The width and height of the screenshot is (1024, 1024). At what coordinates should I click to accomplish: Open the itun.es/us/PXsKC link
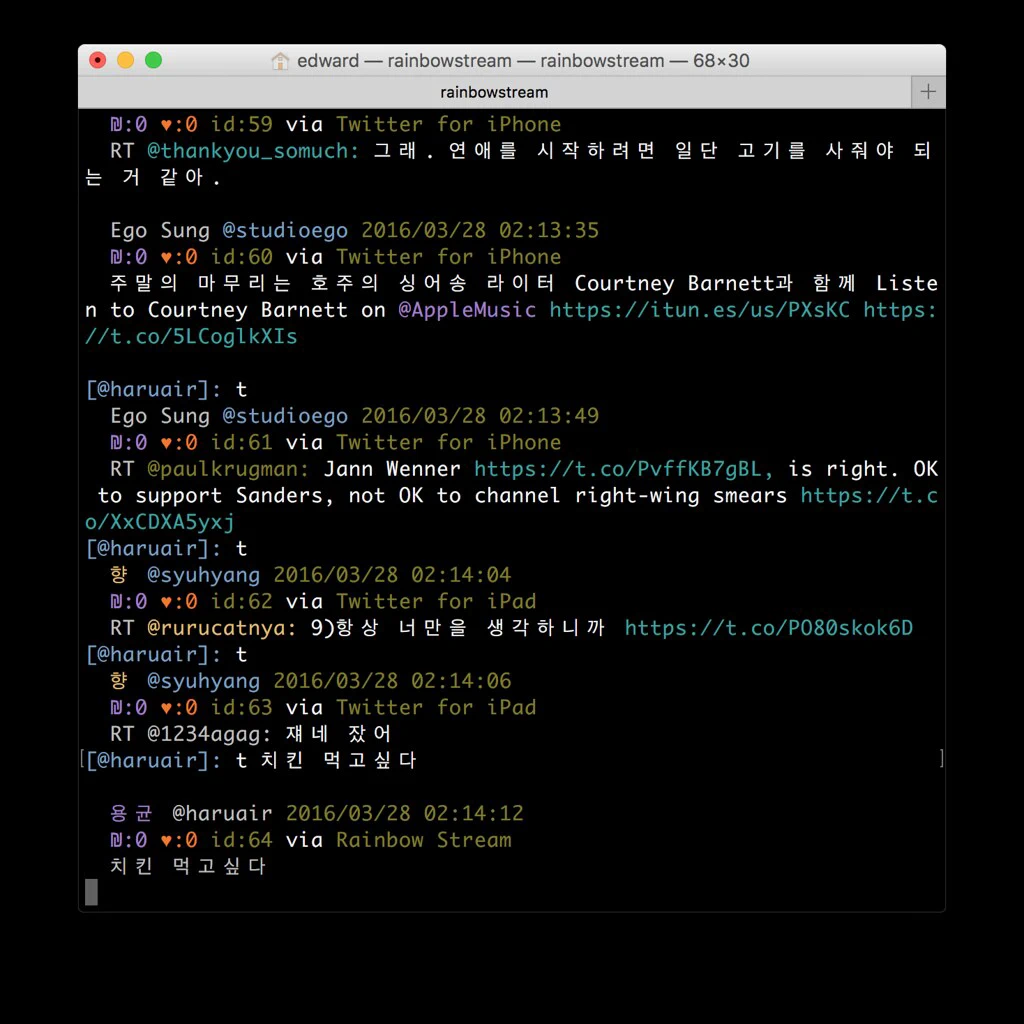click(699, 310)
